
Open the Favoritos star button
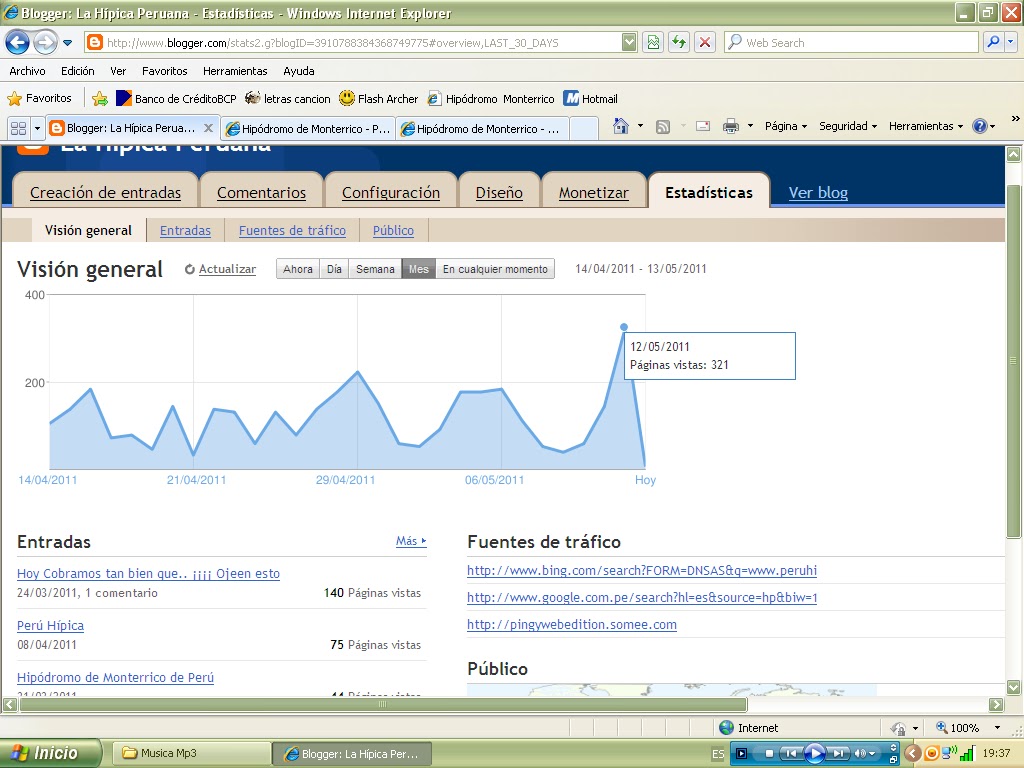pyautogui.click(x=39, y=99)
